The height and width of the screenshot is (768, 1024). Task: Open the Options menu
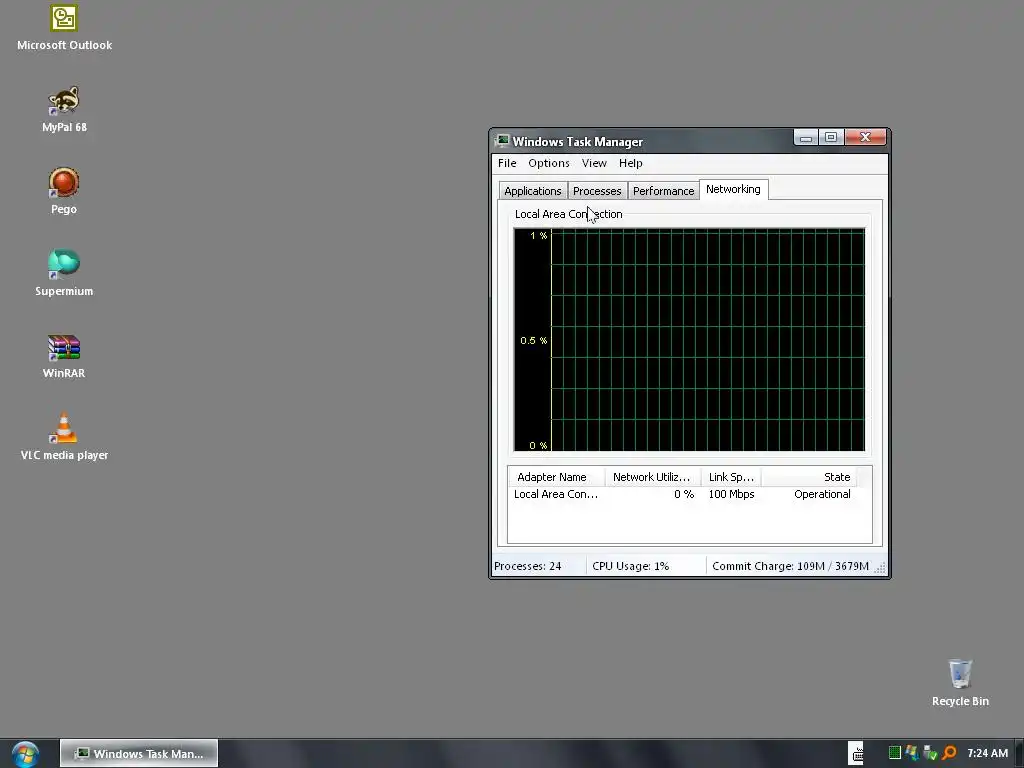click(x=549, y=163)
